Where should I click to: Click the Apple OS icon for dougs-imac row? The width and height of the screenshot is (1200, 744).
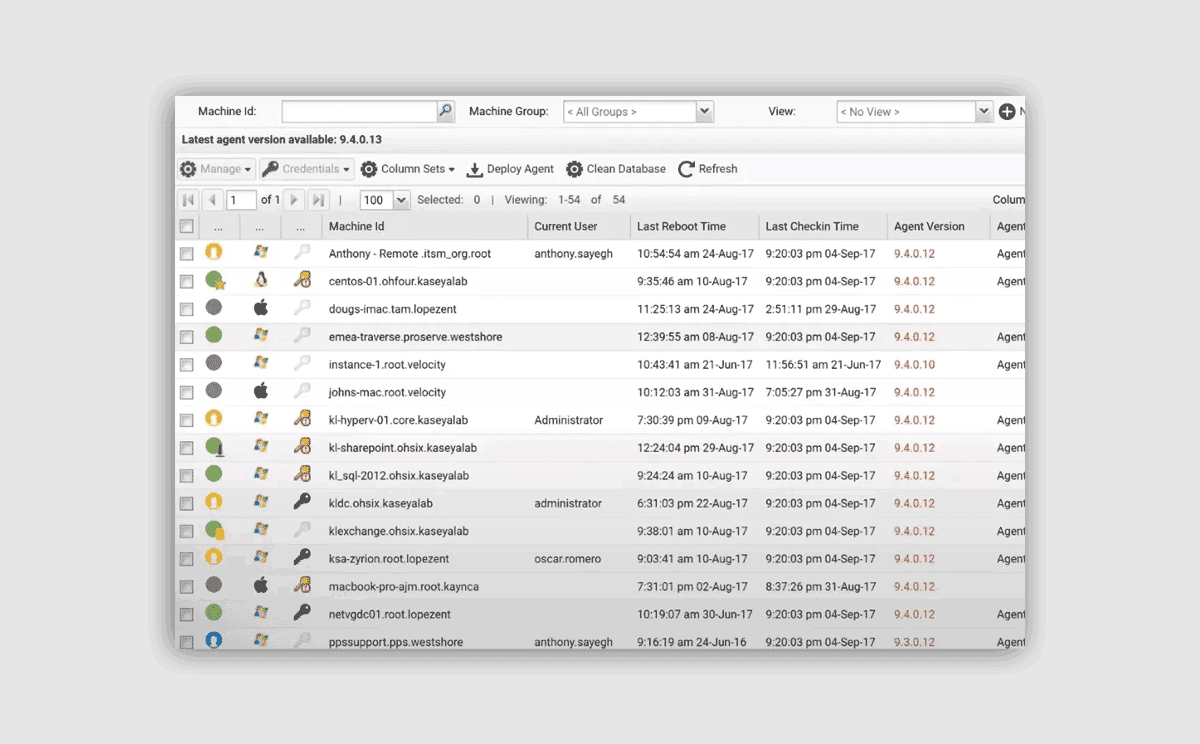[x=261, y=308]
